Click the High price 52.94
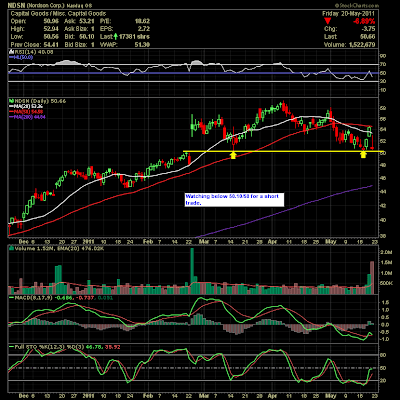The width and height of the screenshot is (400, 400). pos(51,29)
